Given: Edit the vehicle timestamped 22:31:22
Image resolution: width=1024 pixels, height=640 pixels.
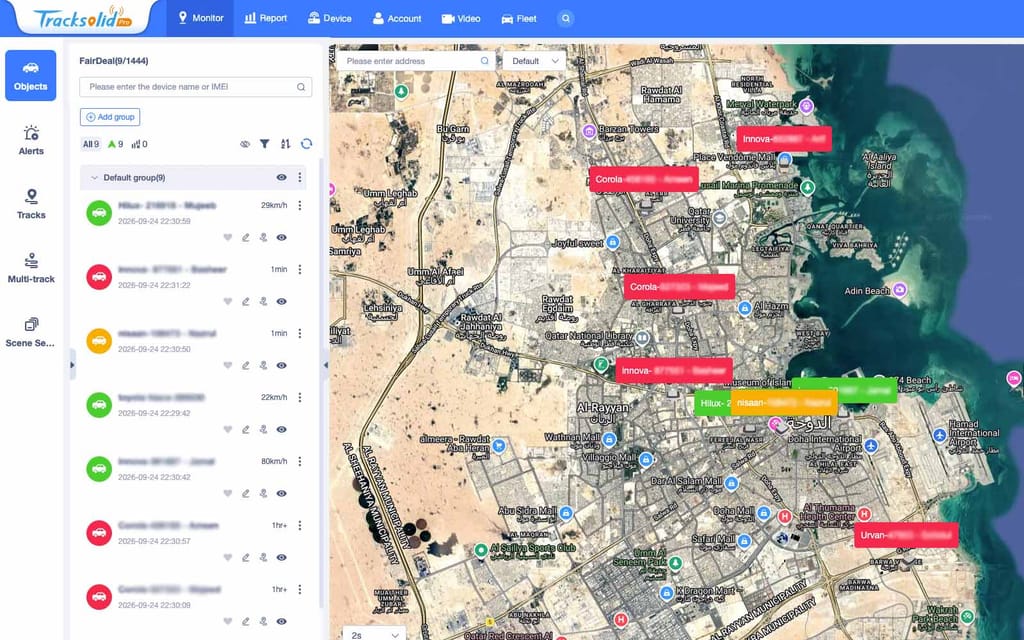Looking at the screenshot, I should 246,302.
